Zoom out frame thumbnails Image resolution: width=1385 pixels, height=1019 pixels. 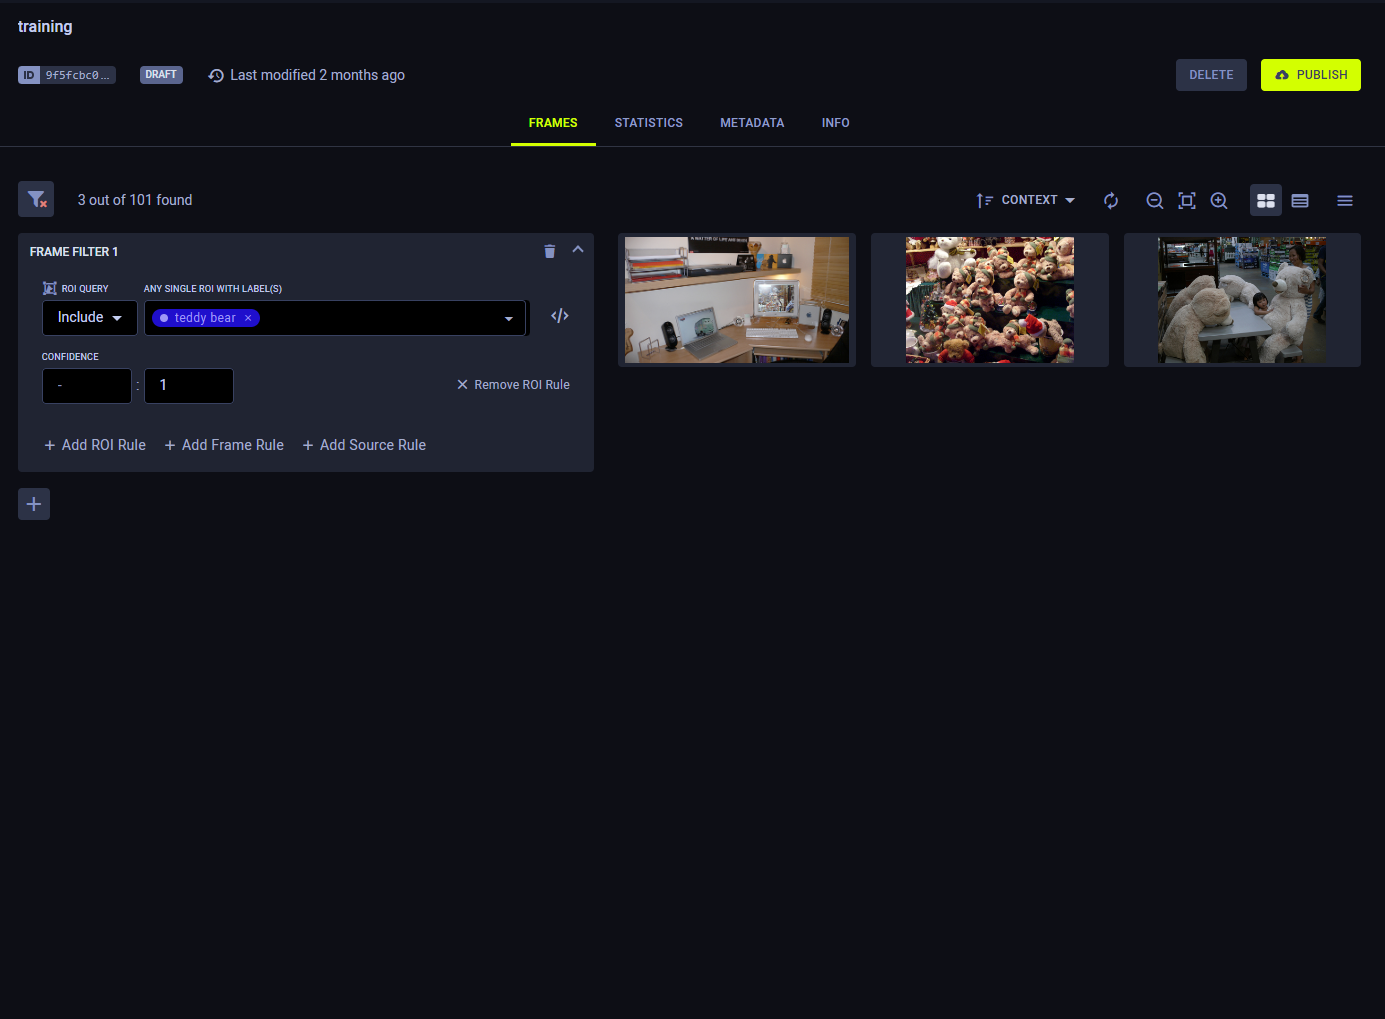(1155, 200)
